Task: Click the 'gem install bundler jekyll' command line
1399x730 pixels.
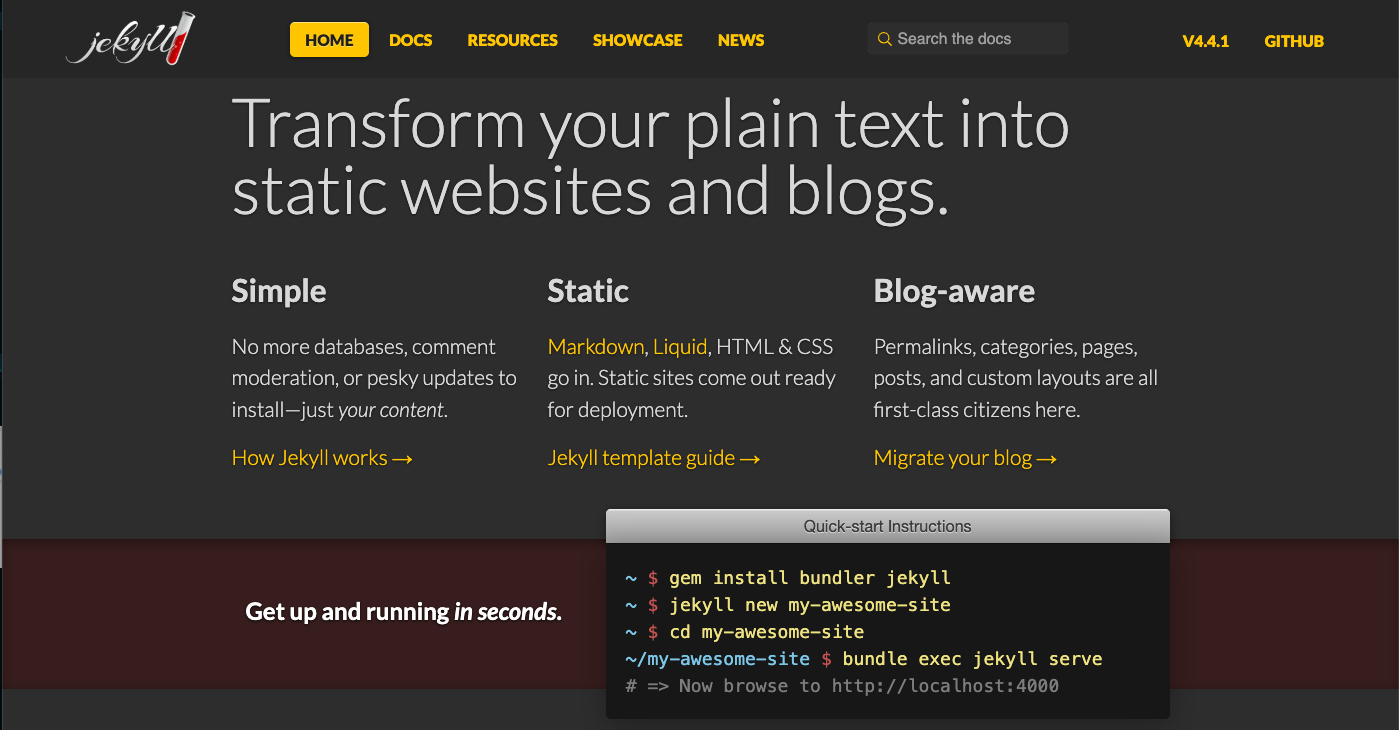Action: (809, 578)
